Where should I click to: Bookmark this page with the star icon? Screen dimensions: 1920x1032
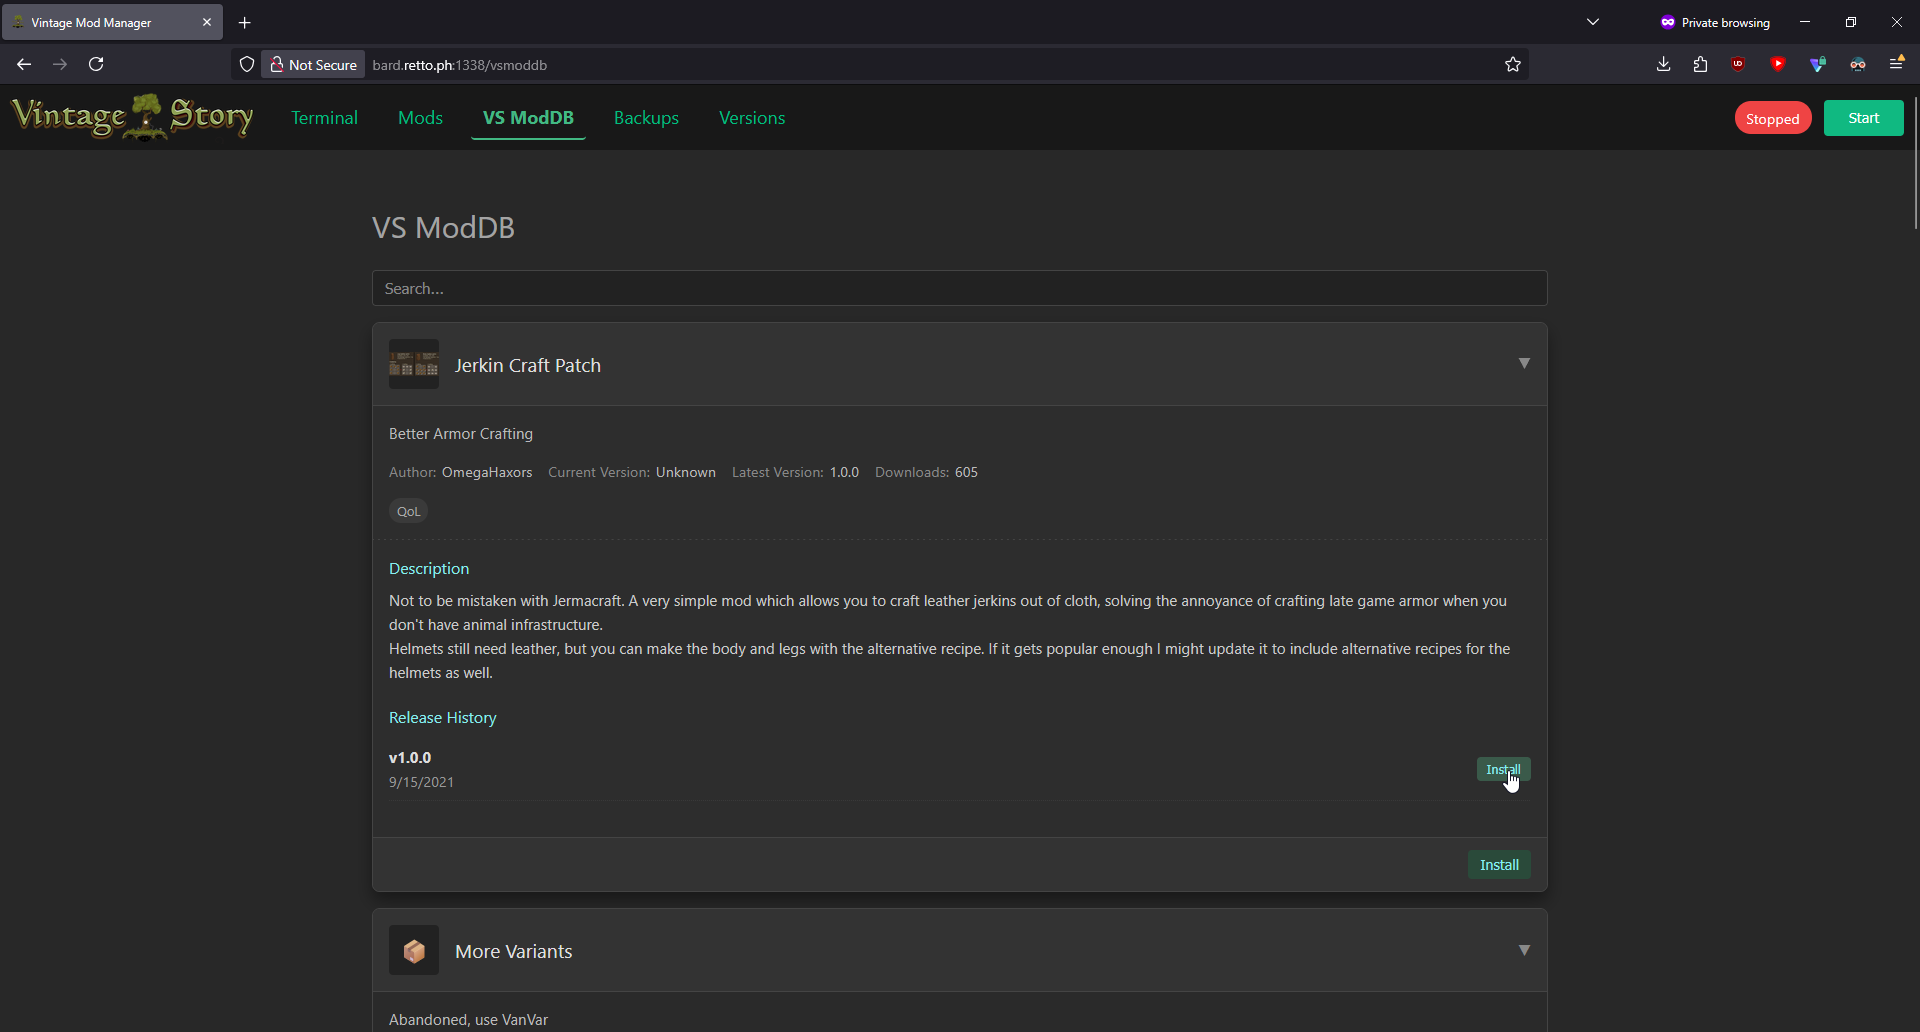[1512, 64]
